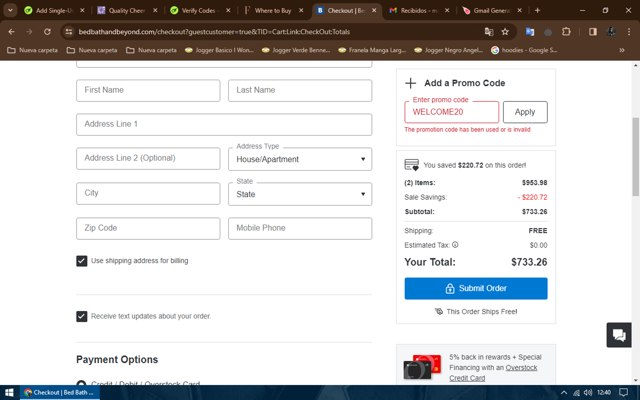Image resolution: width=640 pixels, height=400 pixels.
Task: Open Franela Manga Larga bookmark
Action: [x=372, y=50]
